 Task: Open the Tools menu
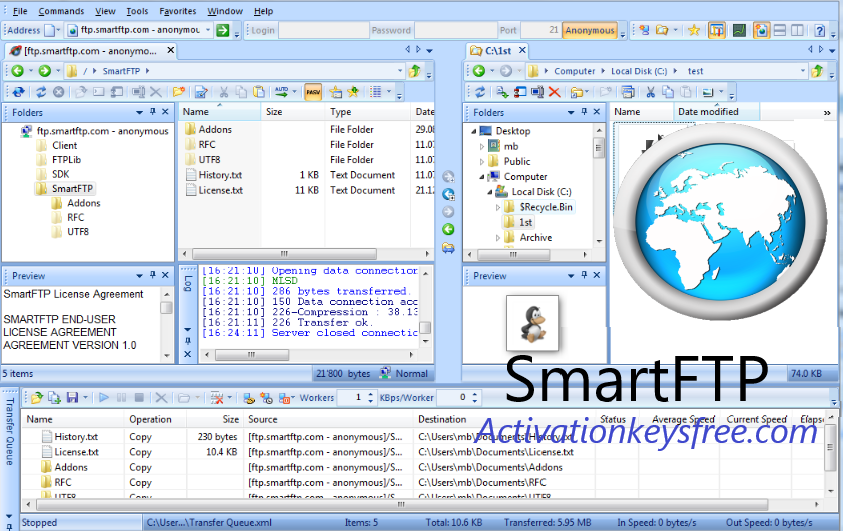tap(137, 11)
